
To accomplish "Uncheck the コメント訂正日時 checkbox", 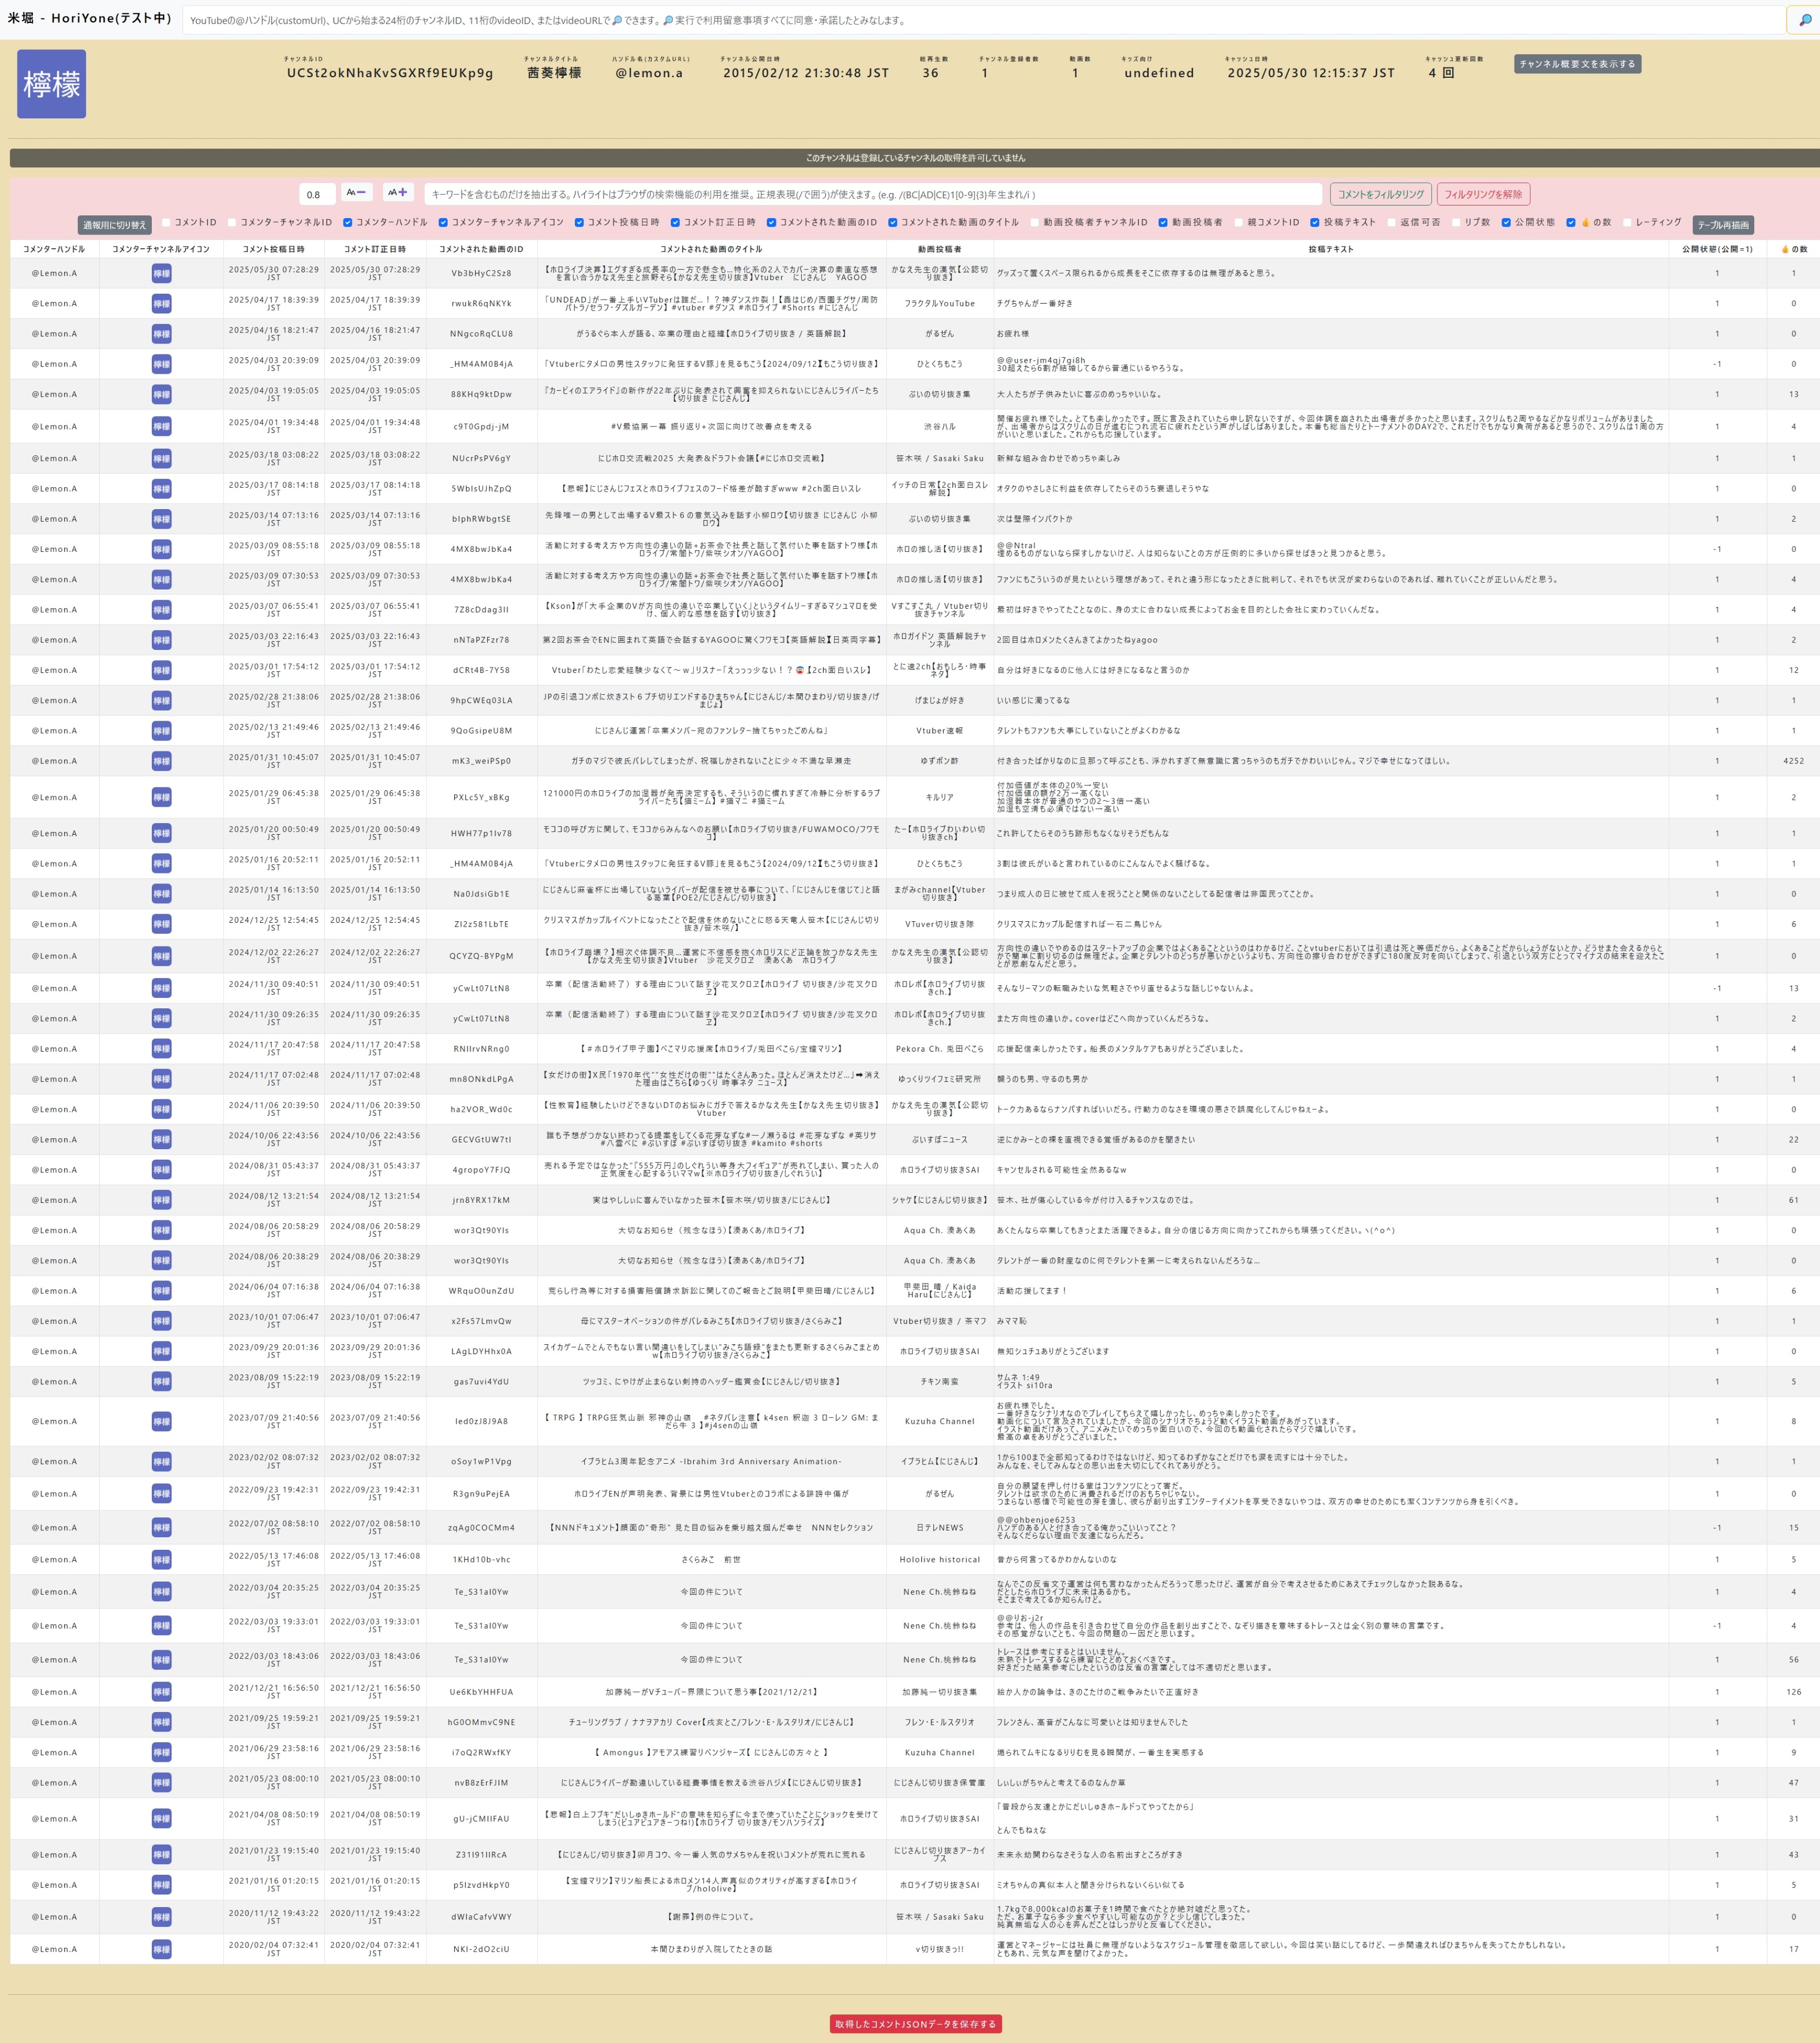I will click(x=675, y=222).
